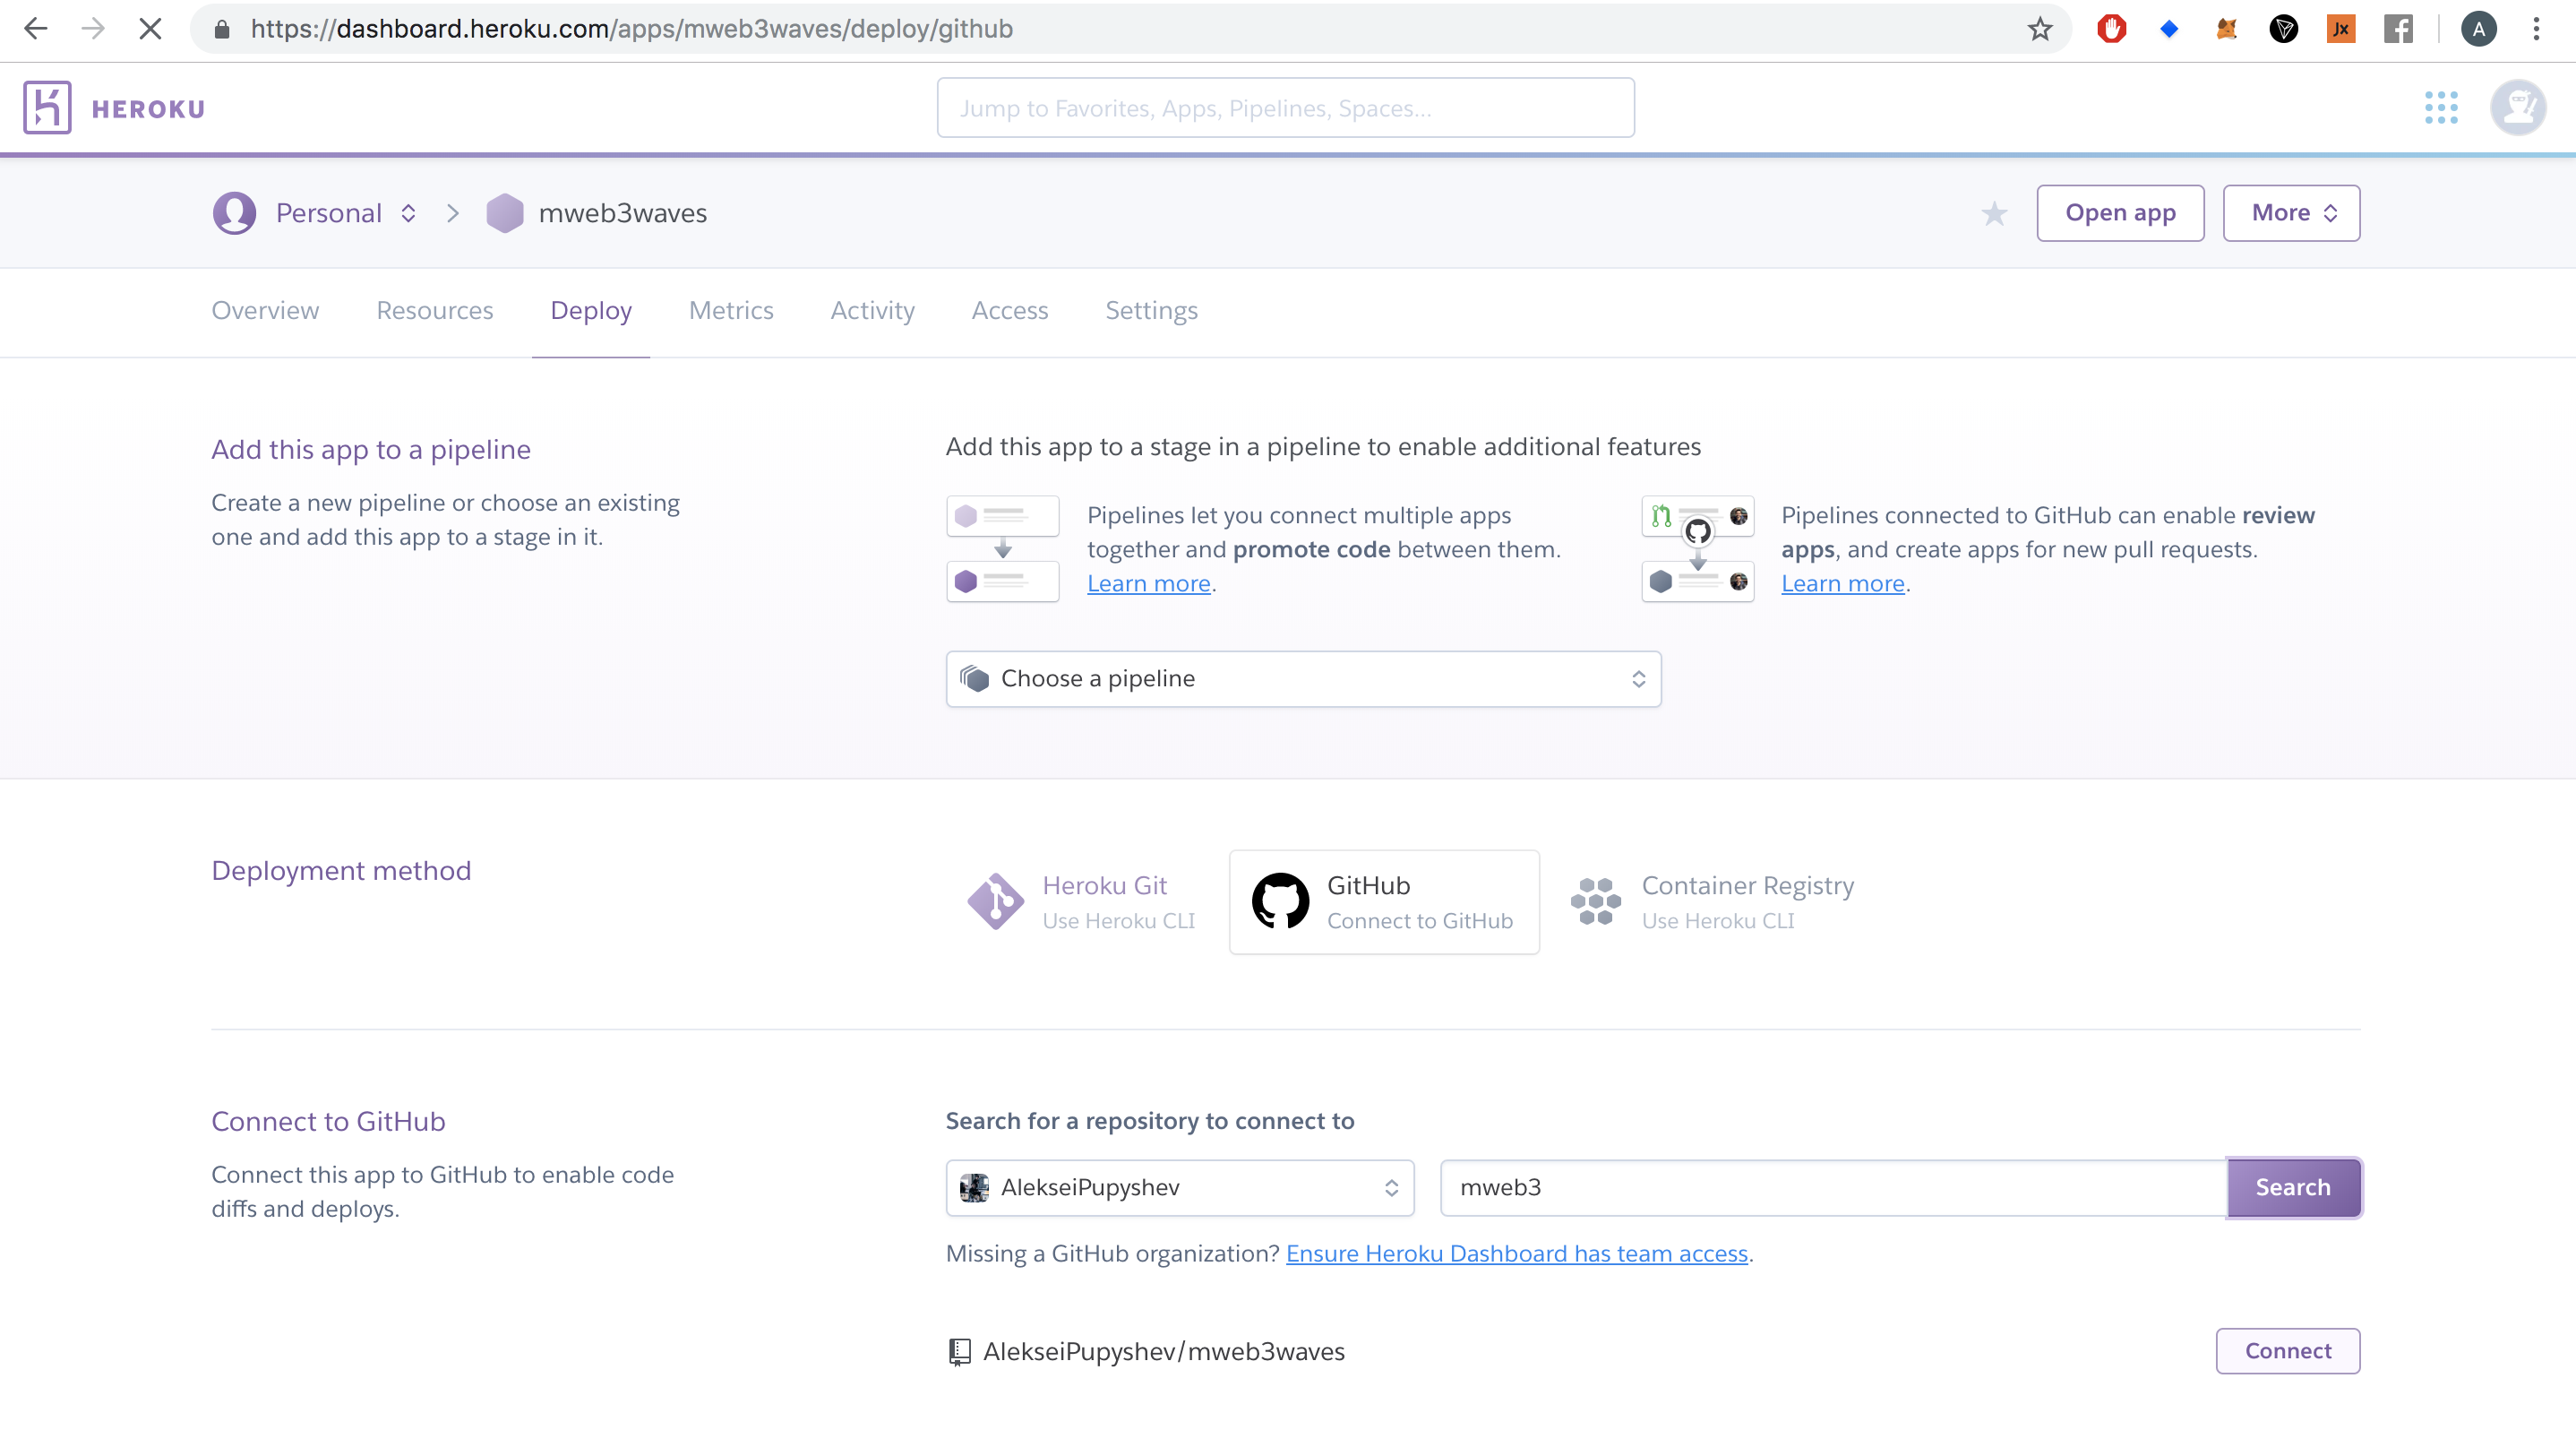
Task: Stop page loading with the X button
Action: [x=150, y=29]
